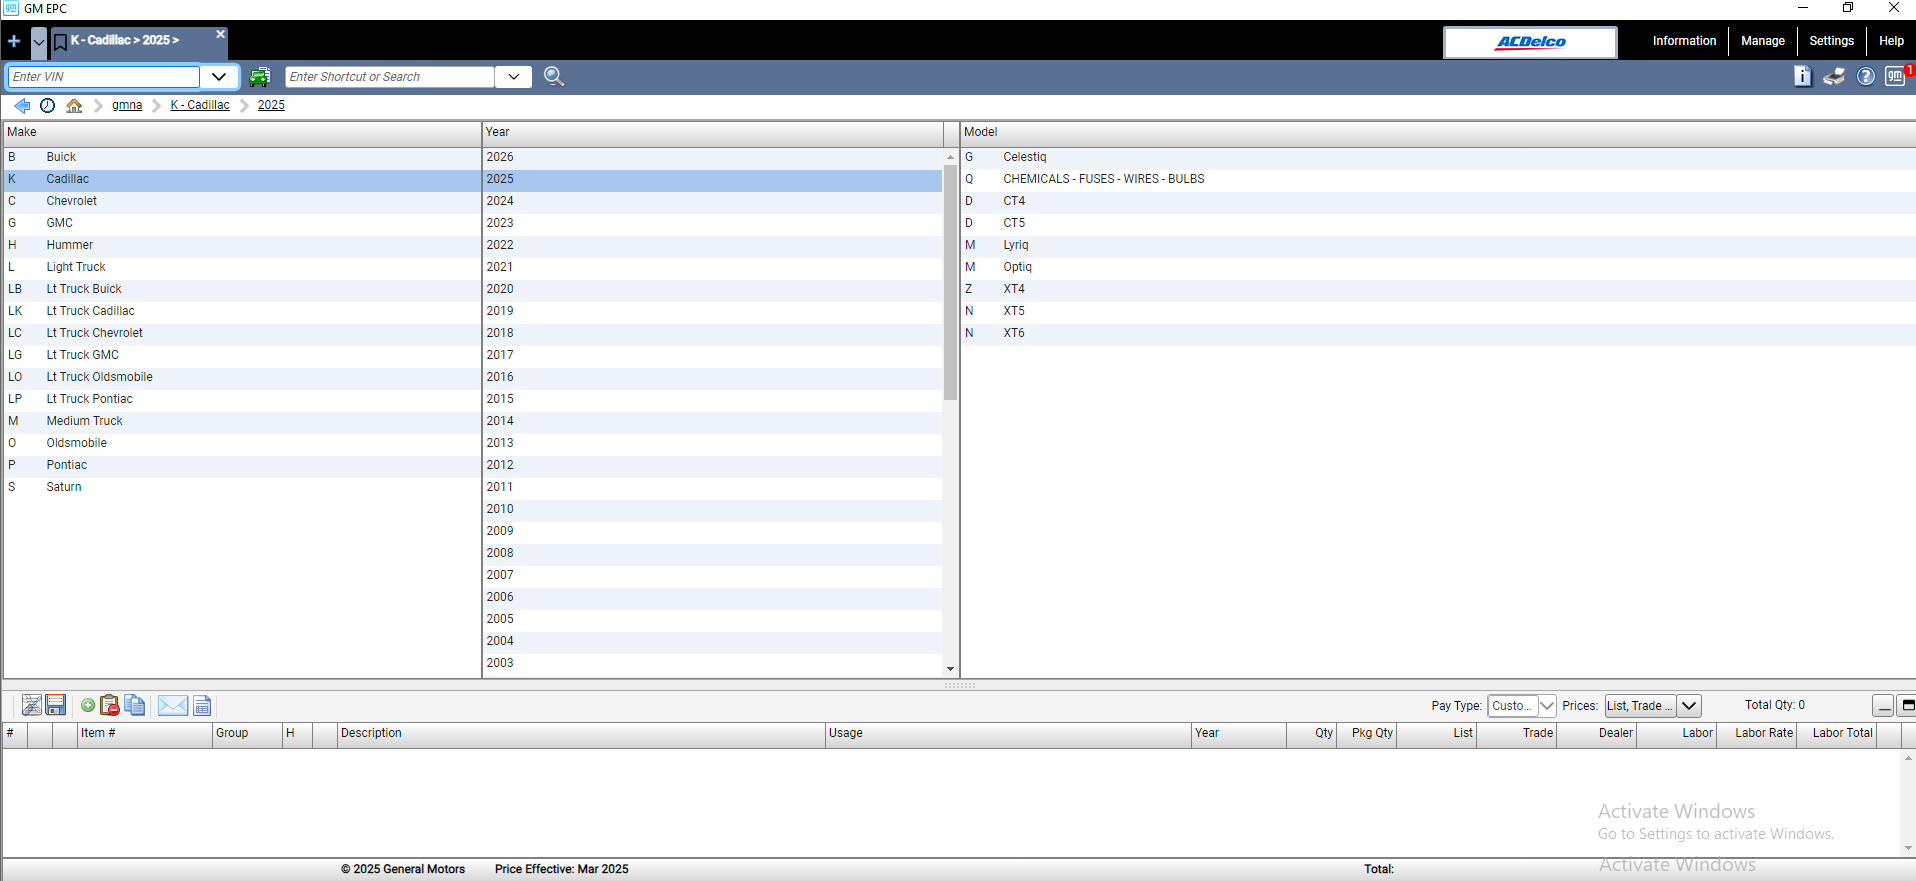Select the Optiq model
Viewport: 1916px width, 881px height.
[1438, 267]
